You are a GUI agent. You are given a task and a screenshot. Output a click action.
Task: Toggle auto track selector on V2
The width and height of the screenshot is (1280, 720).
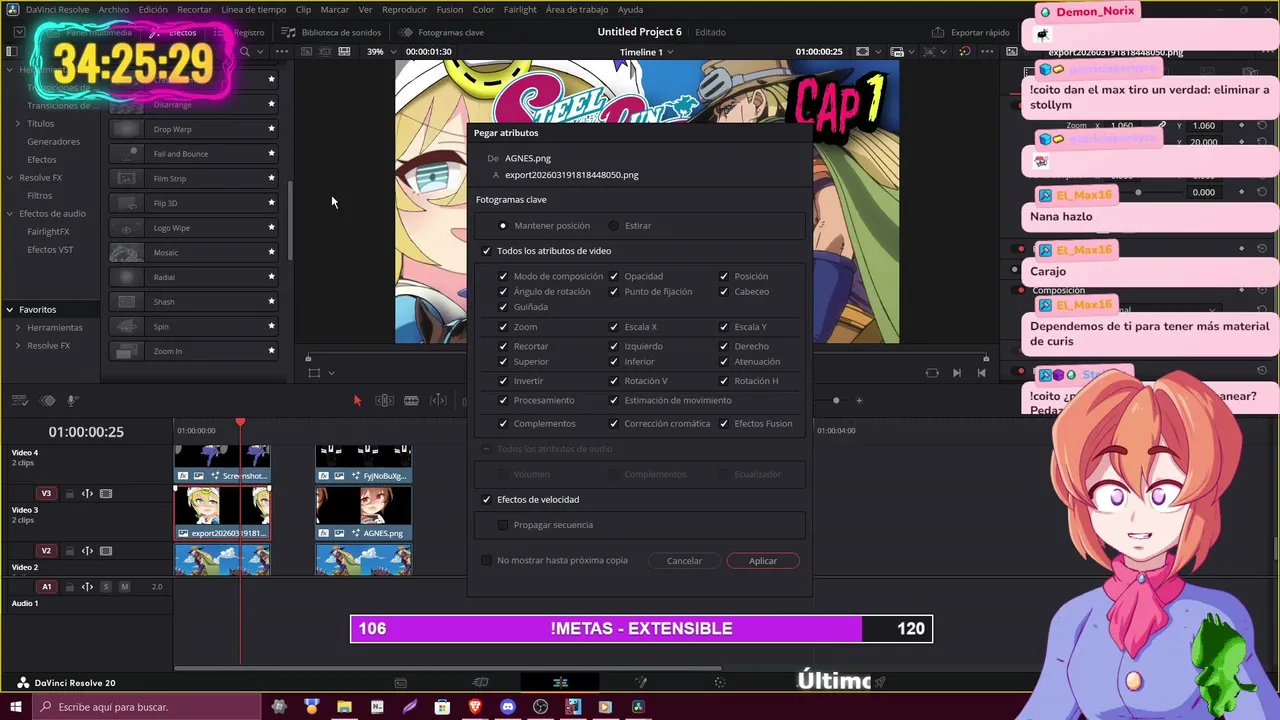(x=87, y=551)
